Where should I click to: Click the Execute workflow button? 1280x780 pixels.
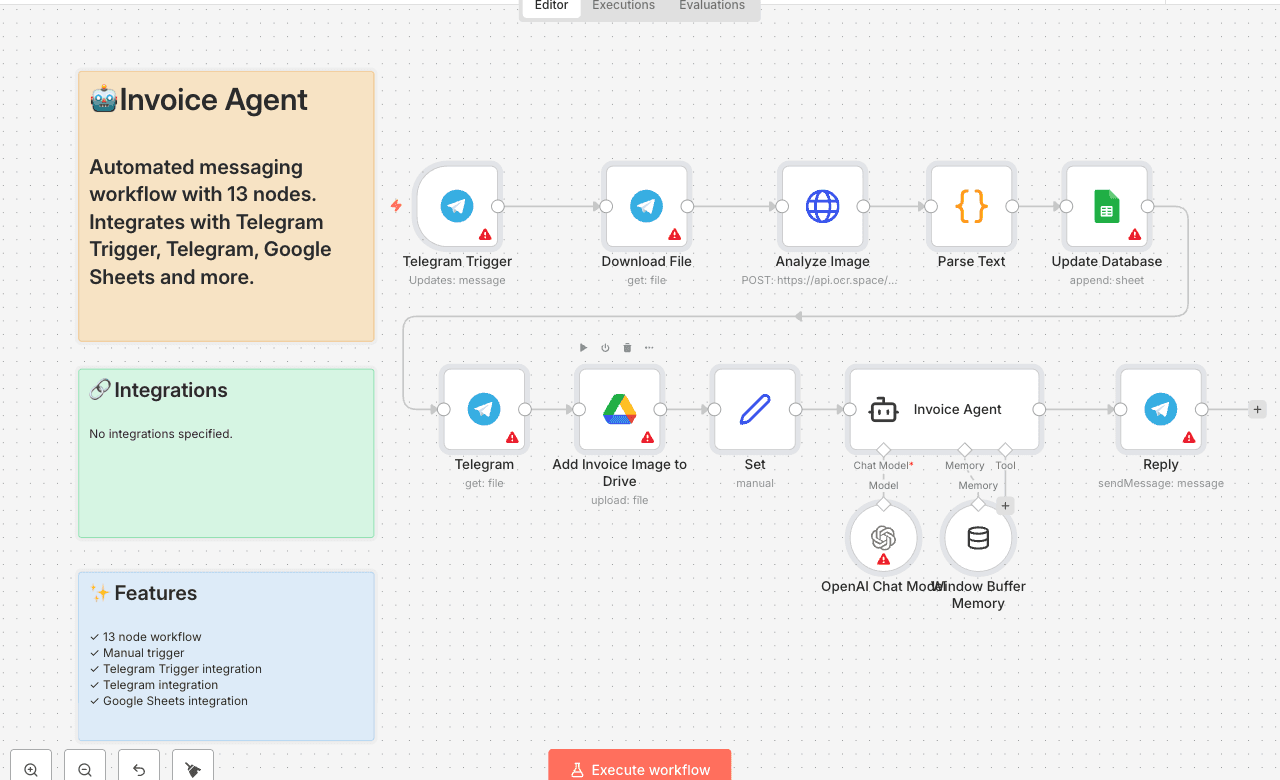point(639,768)
